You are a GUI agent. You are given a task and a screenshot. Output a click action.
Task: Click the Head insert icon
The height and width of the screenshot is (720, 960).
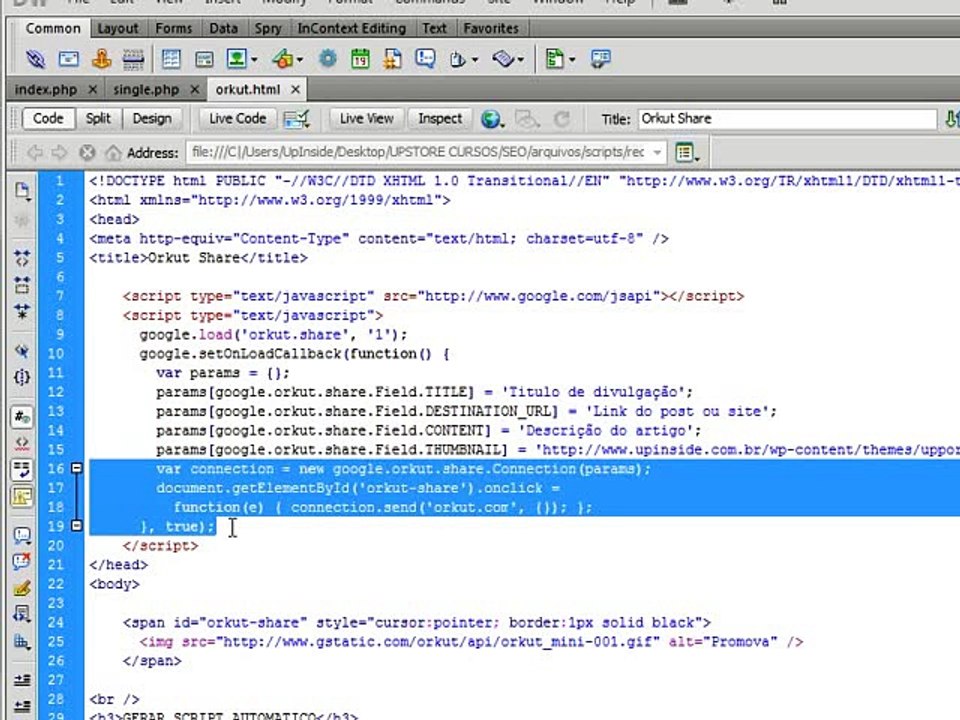pos(457,59)
